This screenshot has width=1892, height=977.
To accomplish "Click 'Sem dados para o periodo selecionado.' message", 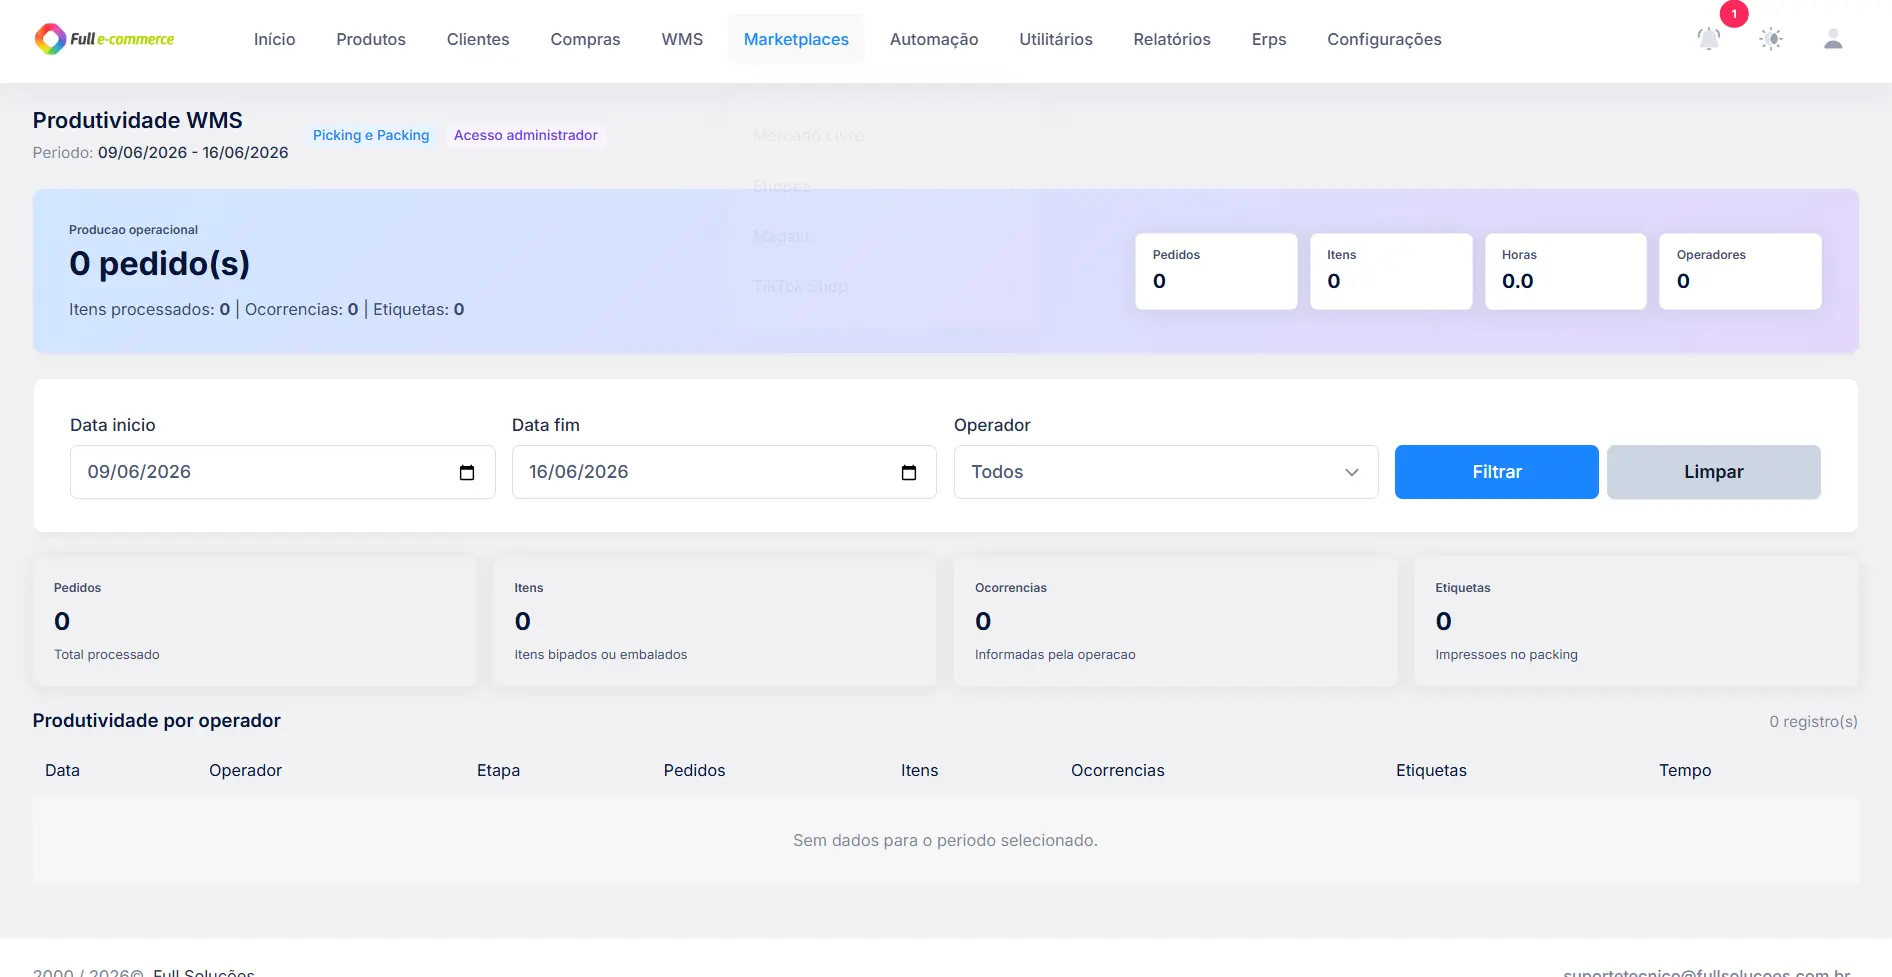I will coord(945,840).
